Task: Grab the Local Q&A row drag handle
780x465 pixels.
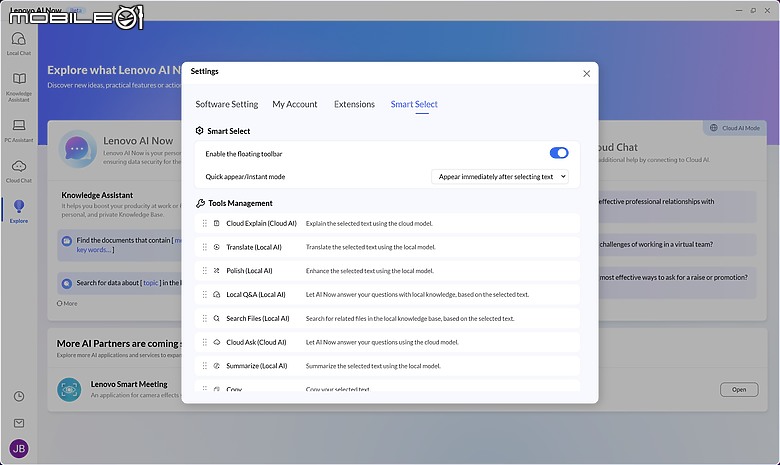Action: 204,294
